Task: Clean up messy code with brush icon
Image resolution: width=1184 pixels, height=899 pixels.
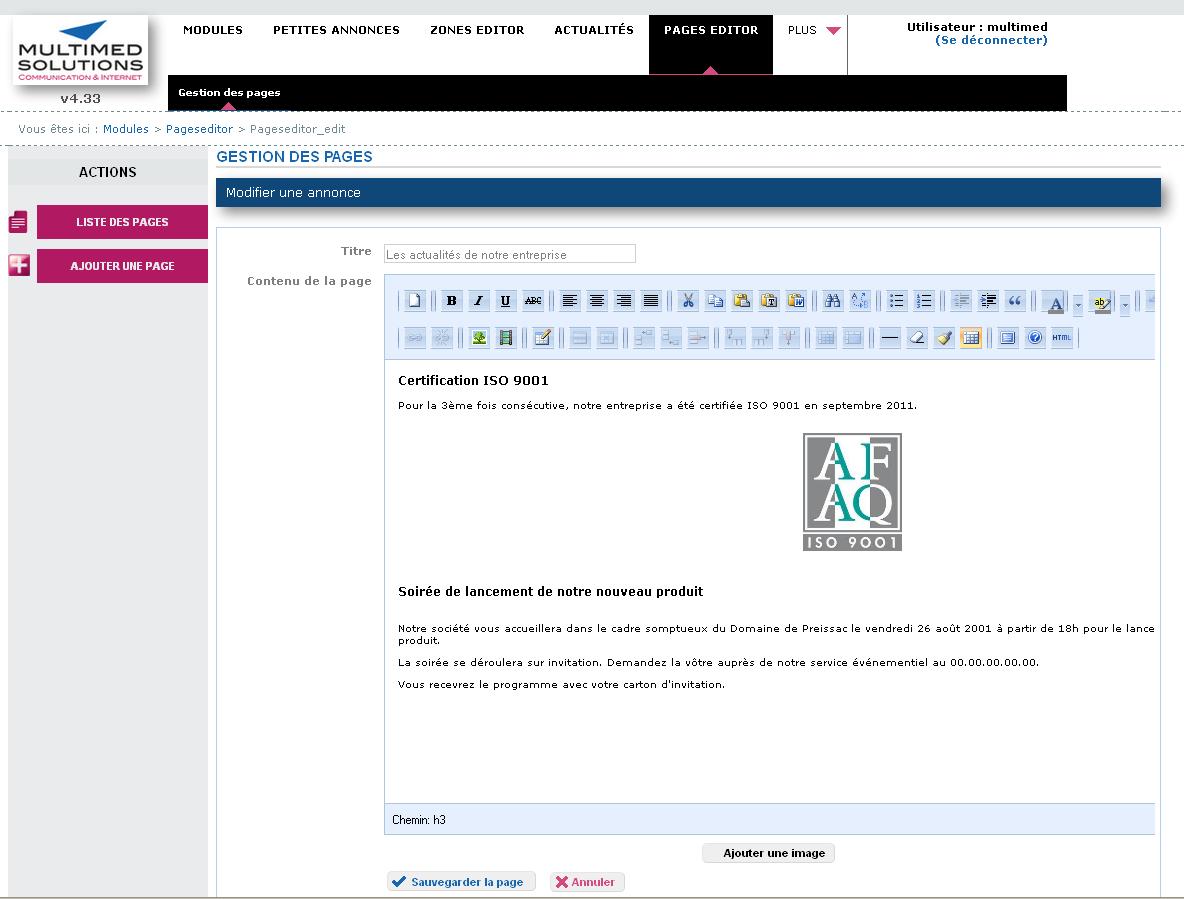Action: (x=945, y=337)
